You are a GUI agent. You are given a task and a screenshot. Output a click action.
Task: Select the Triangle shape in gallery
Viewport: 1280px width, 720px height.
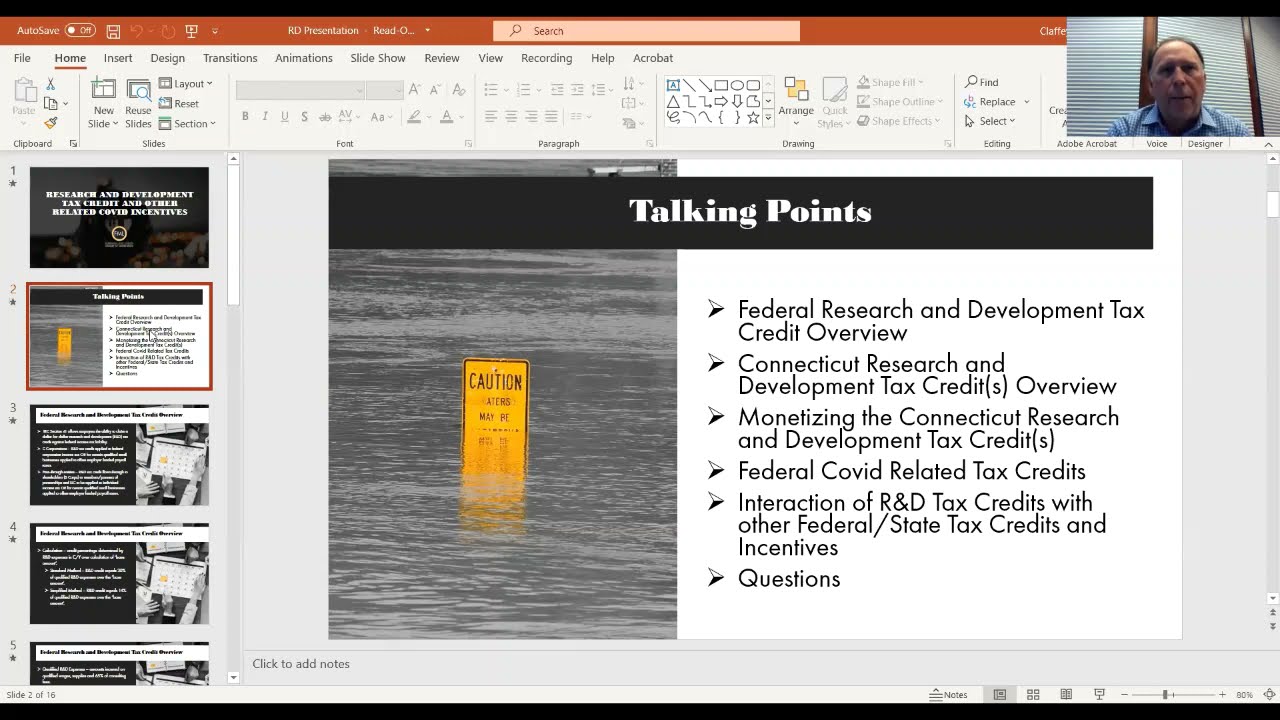[x=673, y=101]
